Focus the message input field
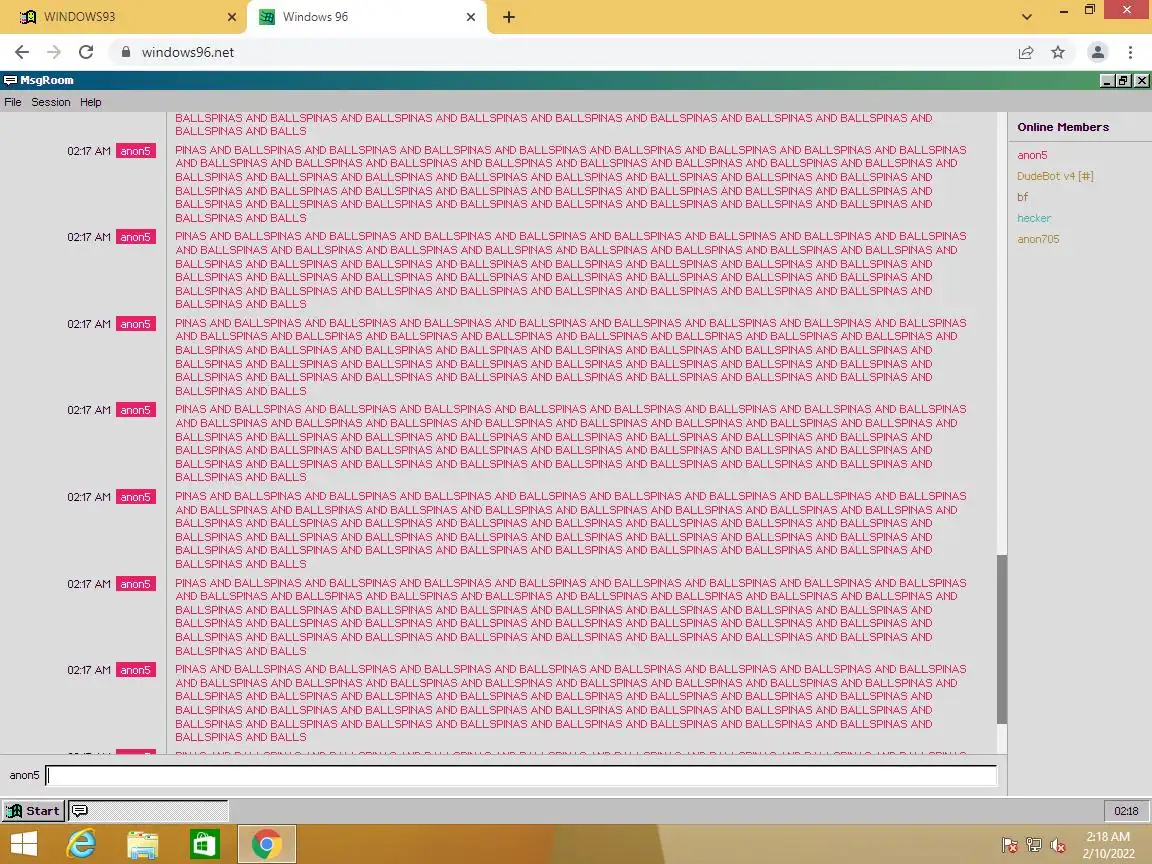 click(521, 775)
